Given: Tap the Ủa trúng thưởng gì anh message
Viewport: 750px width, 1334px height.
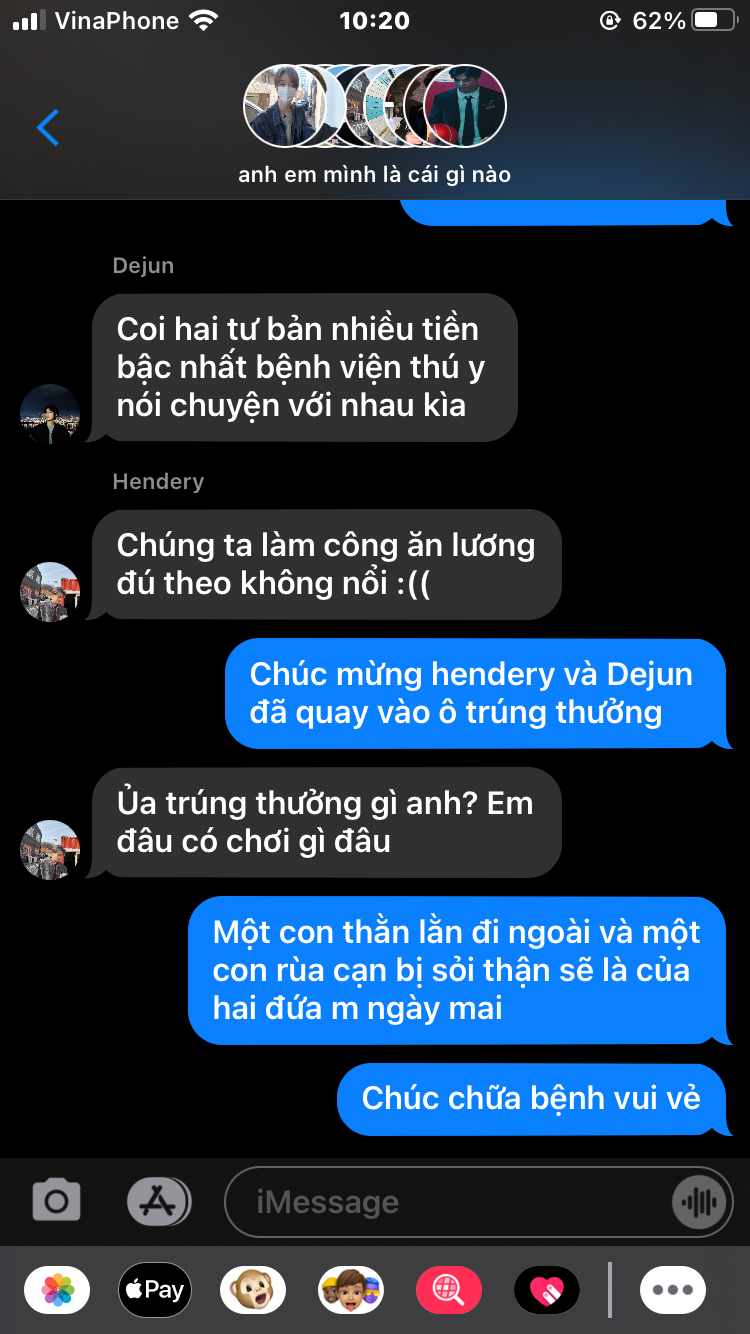Looking at the screenshot, I should pos(326,822).
